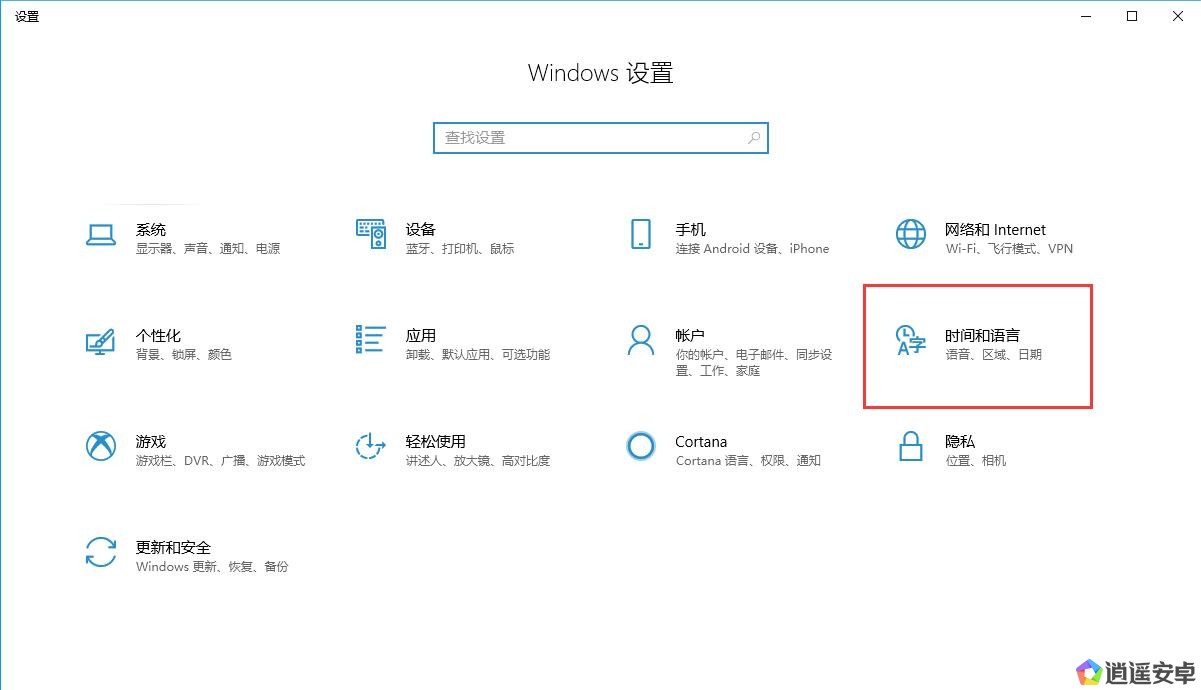Open the Devices keyboard-speaker icon

tap(371, 234)
